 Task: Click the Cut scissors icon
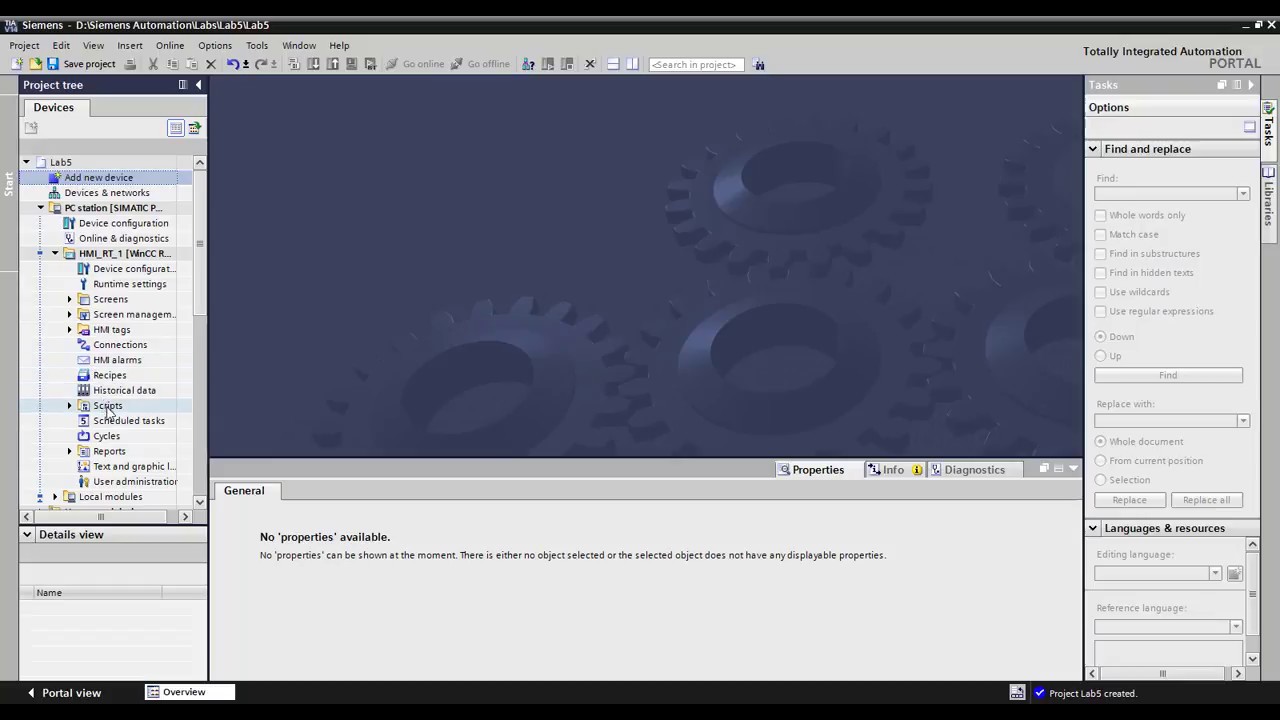click(153, 64)
